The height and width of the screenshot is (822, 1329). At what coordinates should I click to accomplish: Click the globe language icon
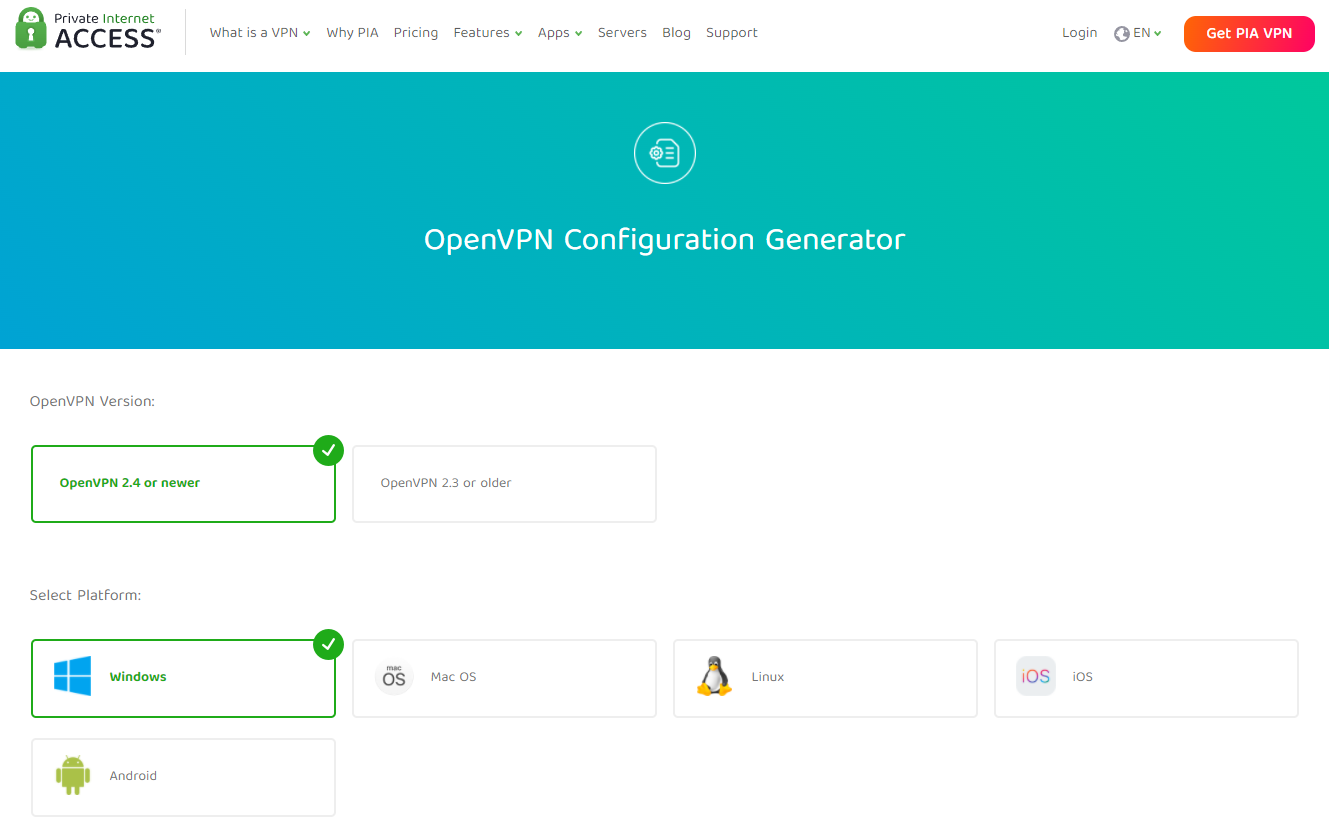coord(1121,34)
